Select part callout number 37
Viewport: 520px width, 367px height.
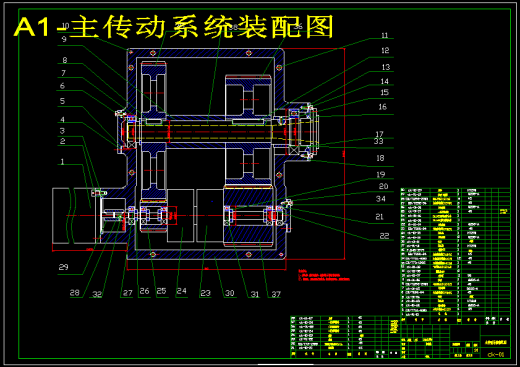click(276, 294)
